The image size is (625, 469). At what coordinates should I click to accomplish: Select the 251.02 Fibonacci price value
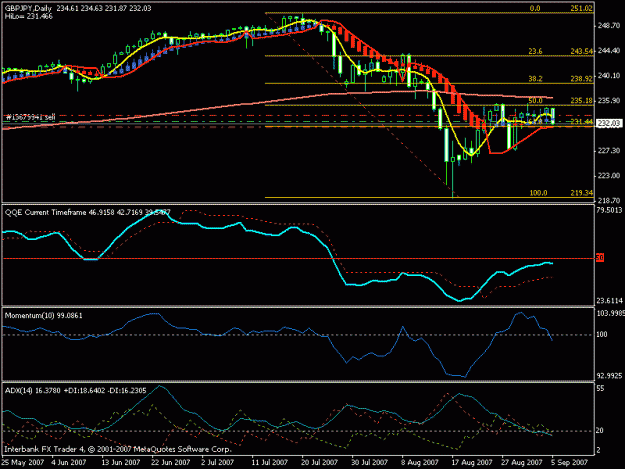click(581, 8)
